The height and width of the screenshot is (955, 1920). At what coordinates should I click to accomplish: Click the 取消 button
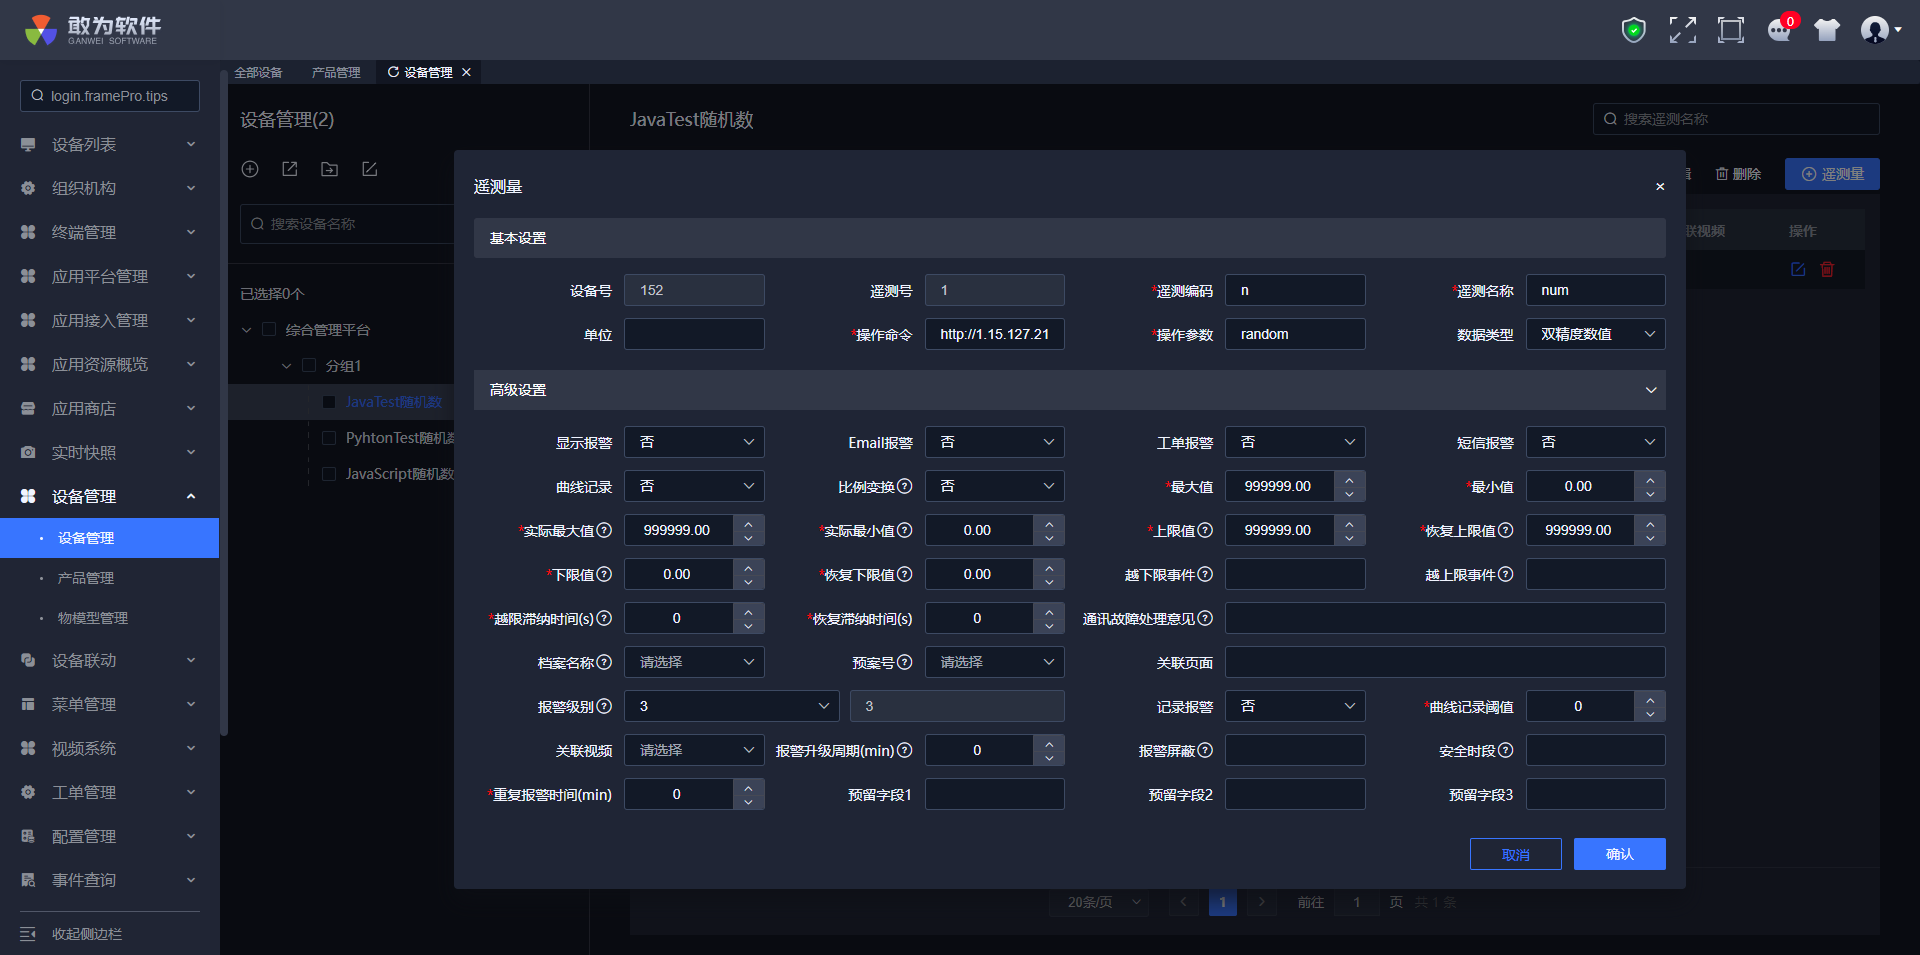tap(1515, 854)
